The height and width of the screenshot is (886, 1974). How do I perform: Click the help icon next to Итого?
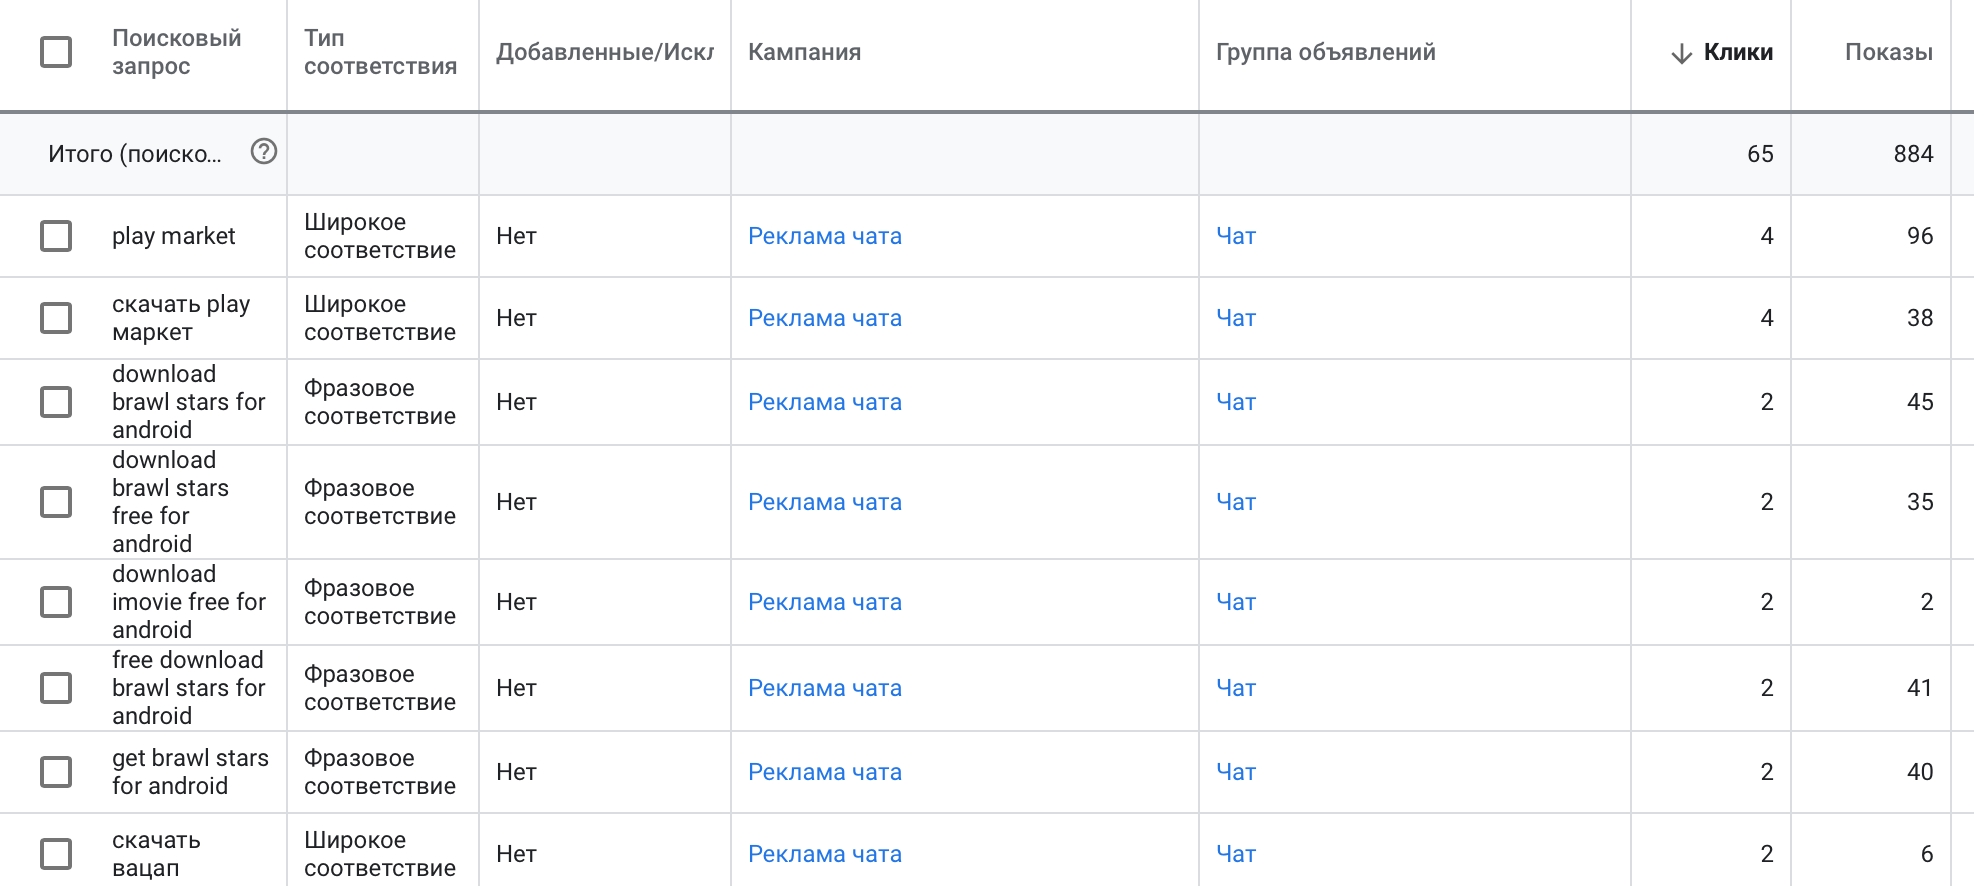click(264, 152)
